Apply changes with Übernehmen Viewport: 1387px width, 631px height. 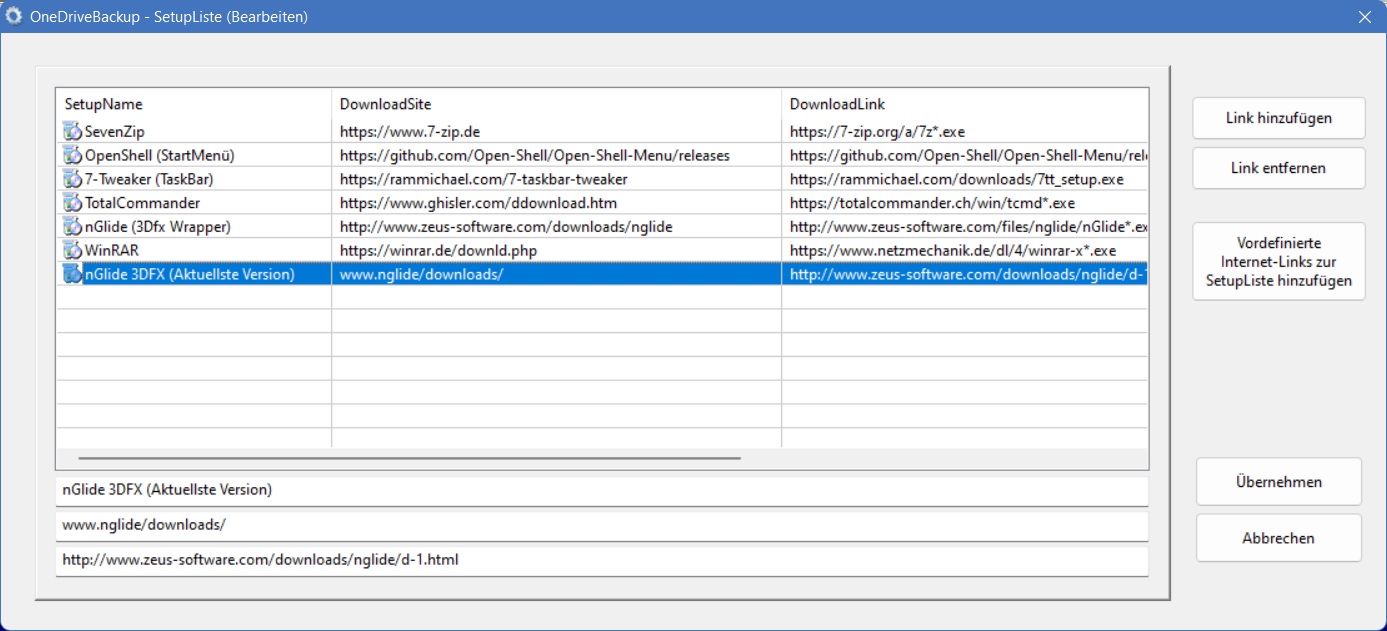tap(1279, 482)
